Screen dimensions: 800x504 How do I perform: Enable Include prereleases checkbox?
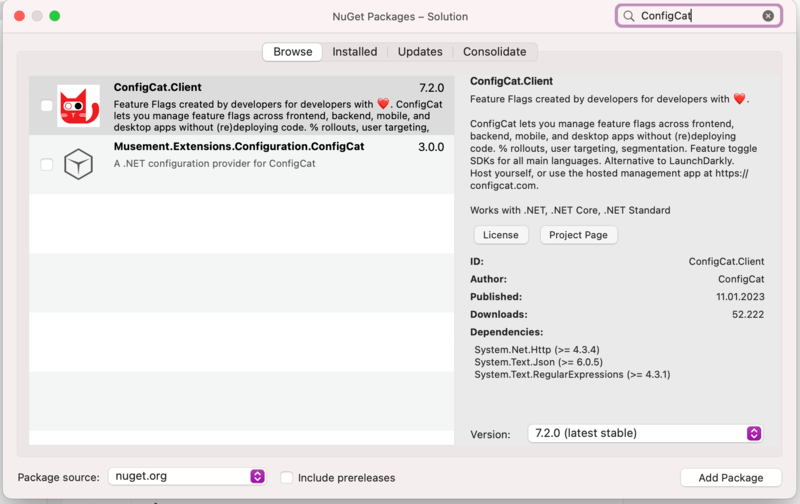[287, 477]
